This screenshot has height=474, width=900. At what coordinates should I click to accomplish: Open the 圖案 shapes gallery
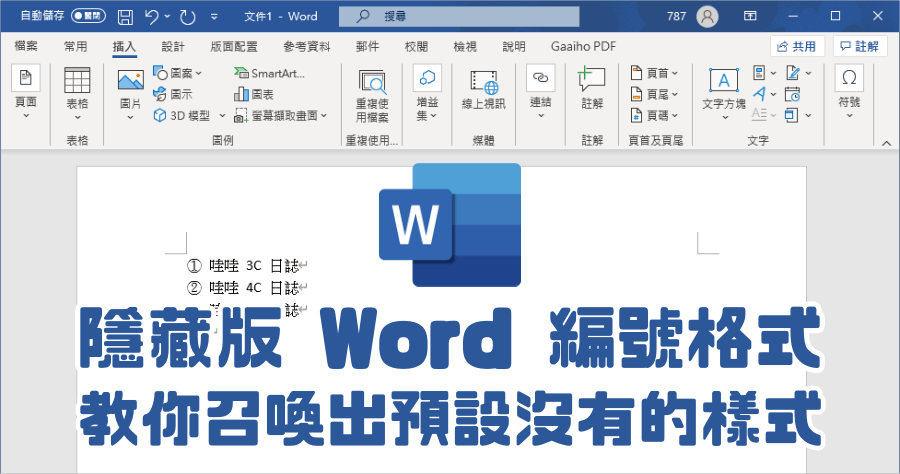click(x=177, y=73)
